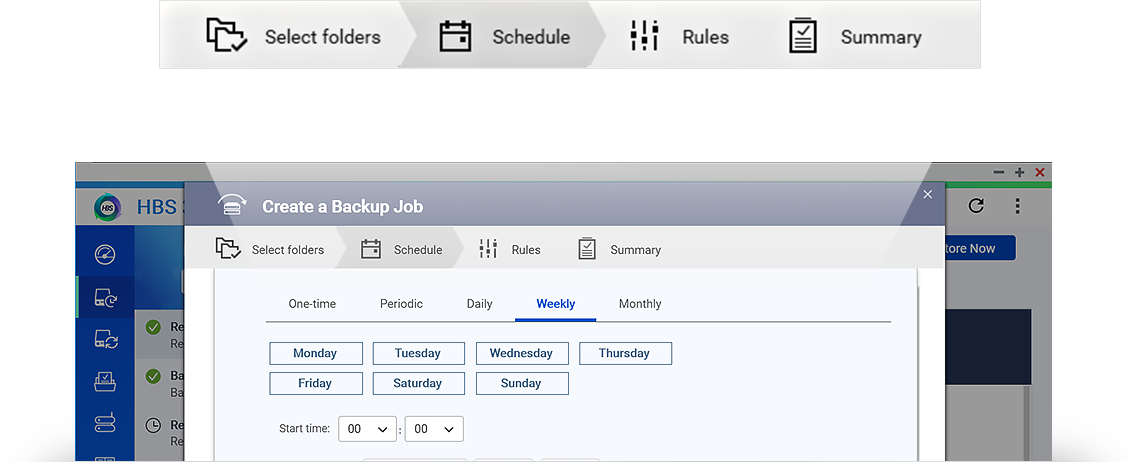Image resolution: width=1145 pixels, height=462 pixels.
Task: Click the HBS logo icon
Action: [x=107, y=208]
